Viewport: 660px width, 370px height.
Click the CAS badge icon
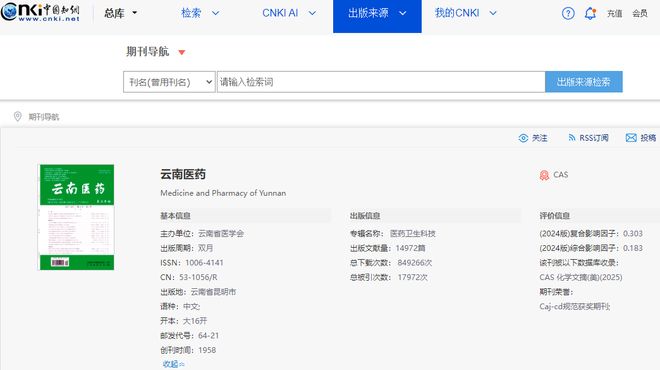544,175
